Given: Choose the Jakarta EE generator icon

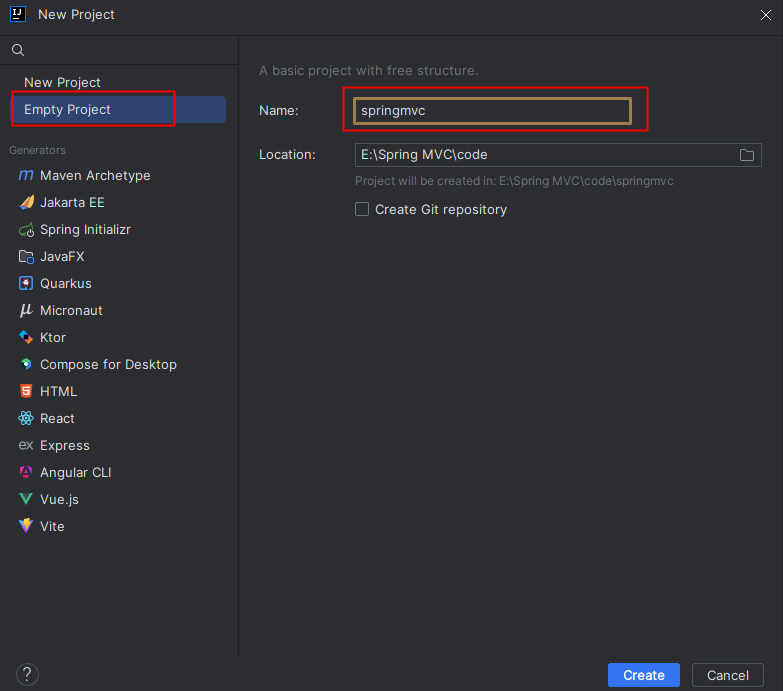Looking at the screenshot, I should point(26,203).
